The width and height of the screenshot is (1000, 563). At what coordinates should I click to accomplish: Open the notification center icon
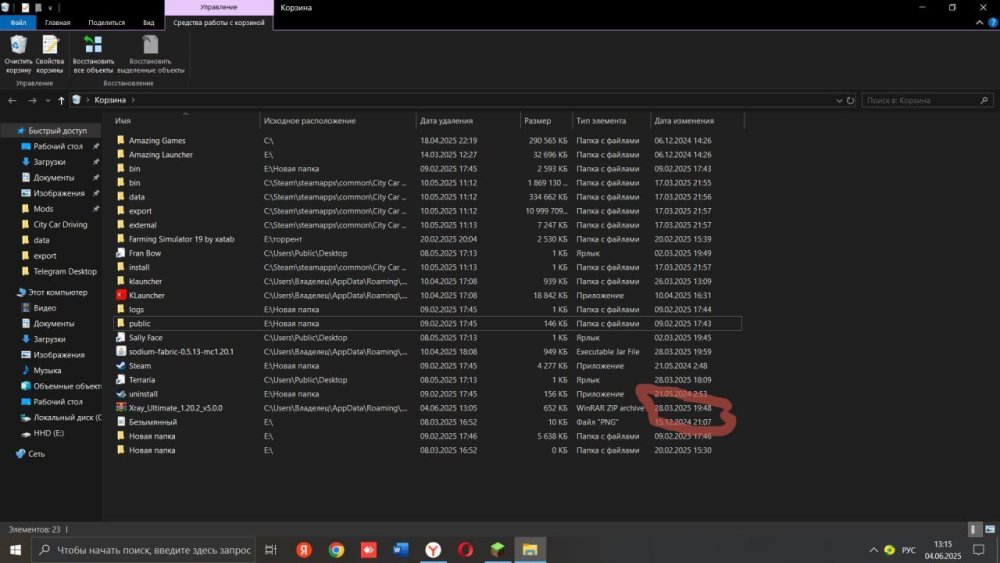[979, 550]
